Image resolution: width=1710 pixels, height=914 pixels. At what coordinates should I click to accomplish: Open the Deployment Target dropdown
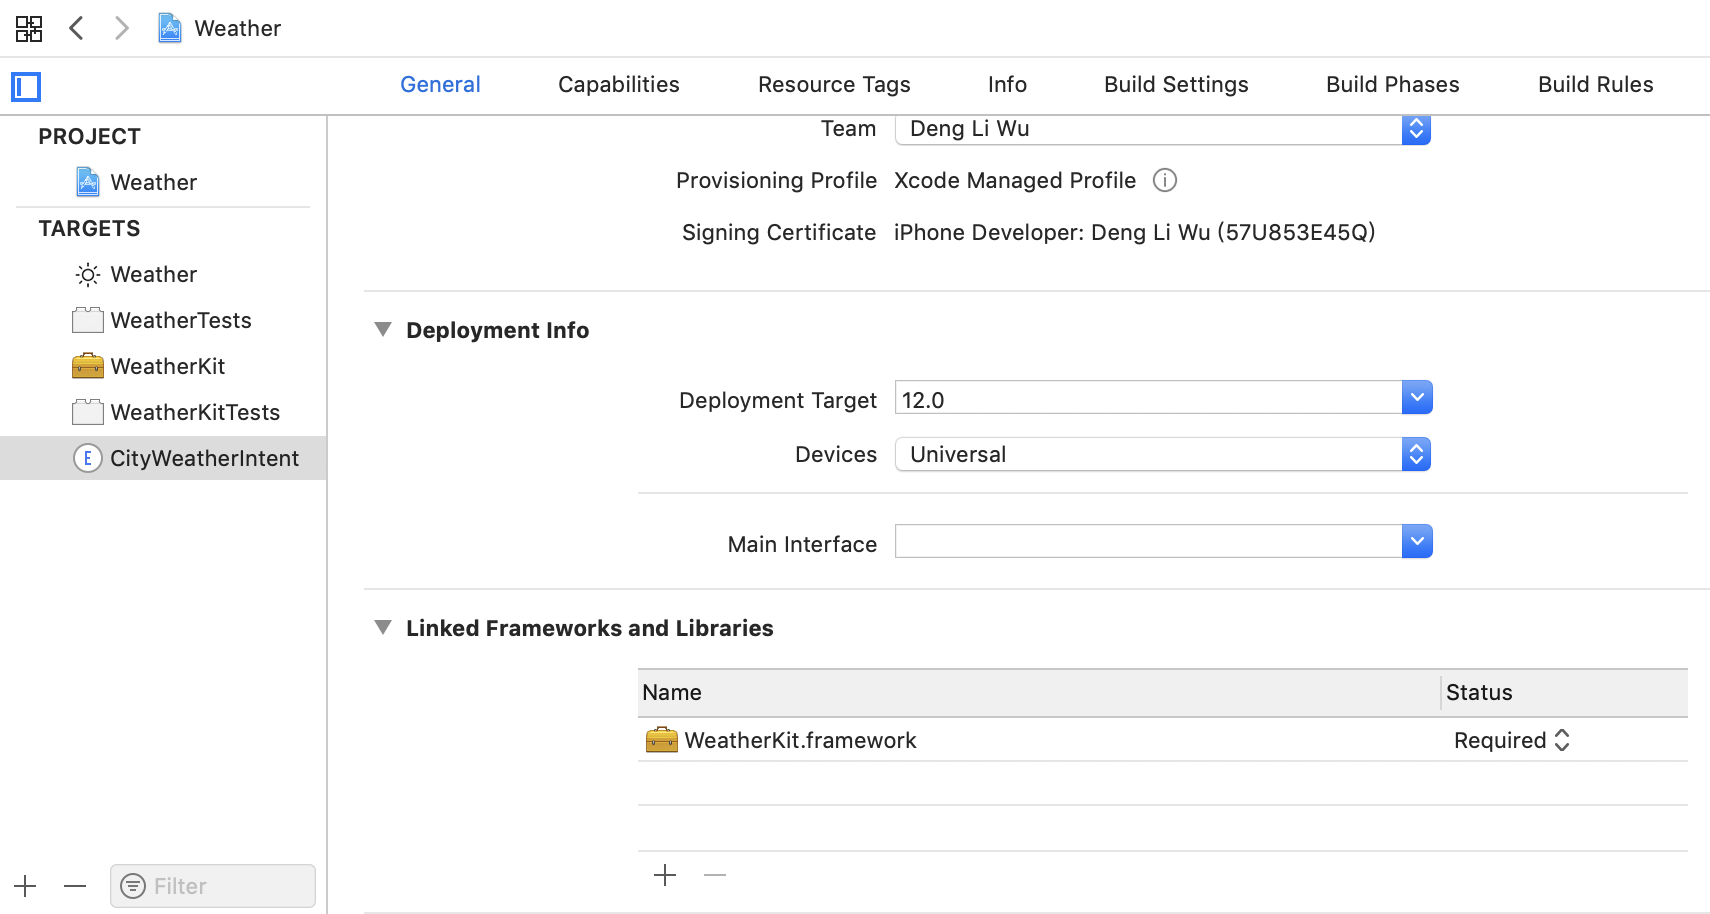click(1416, 398)
